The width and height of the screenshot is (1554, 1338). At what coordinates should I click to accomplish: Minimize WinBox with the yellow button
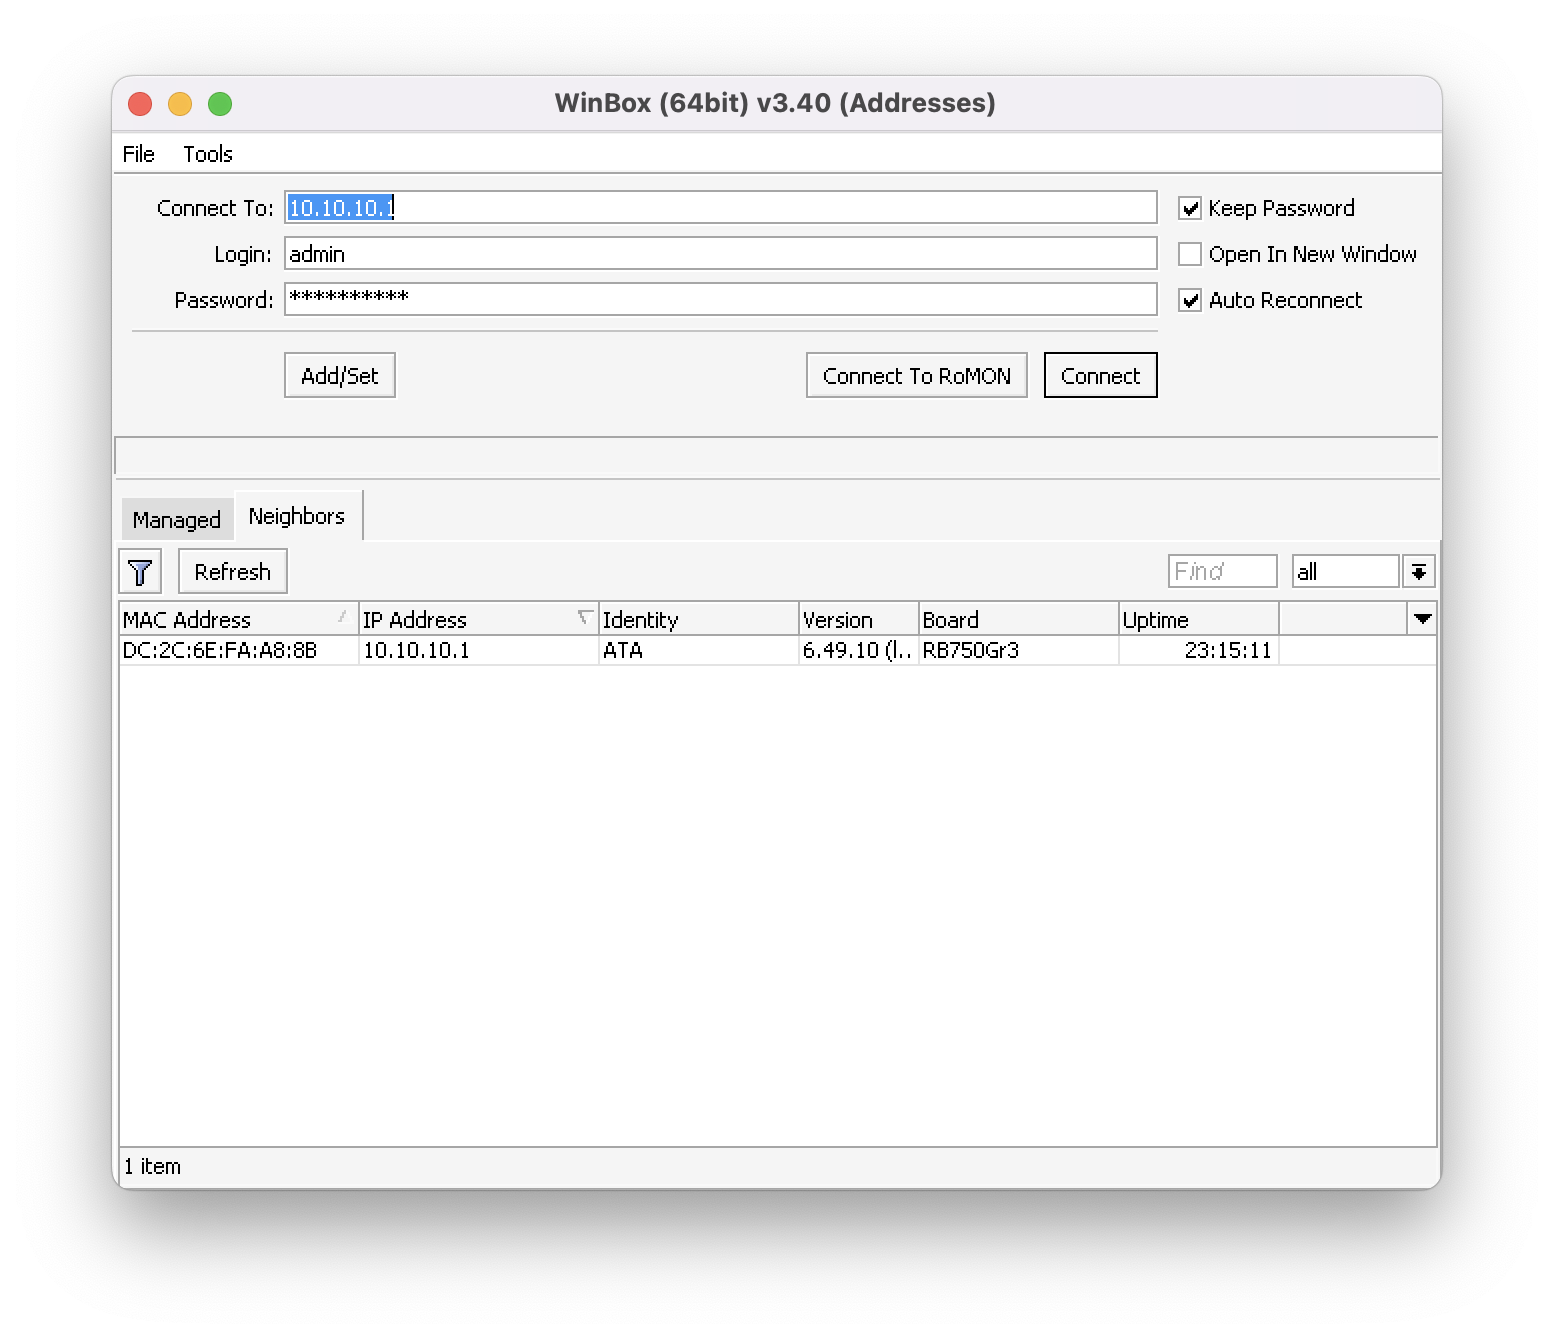click(180, 103)
